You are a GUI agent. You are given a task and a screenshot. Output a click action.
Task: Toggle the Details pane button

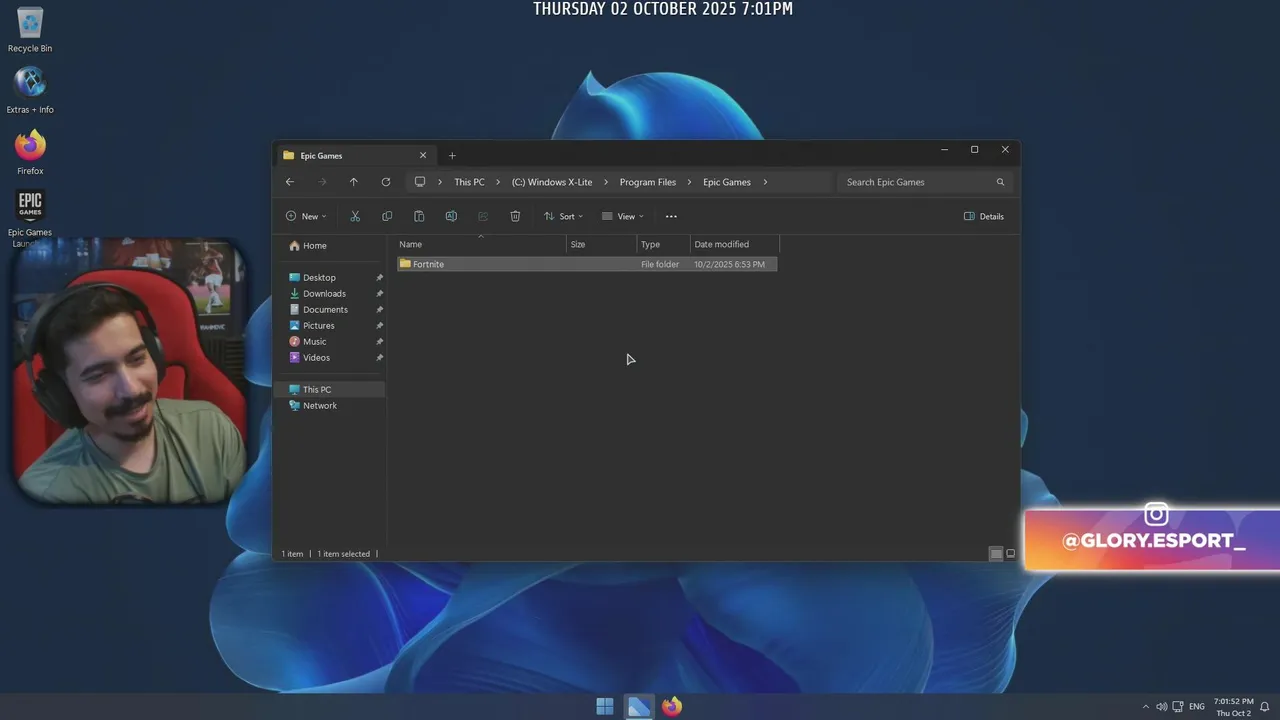[x=984, y=216]
